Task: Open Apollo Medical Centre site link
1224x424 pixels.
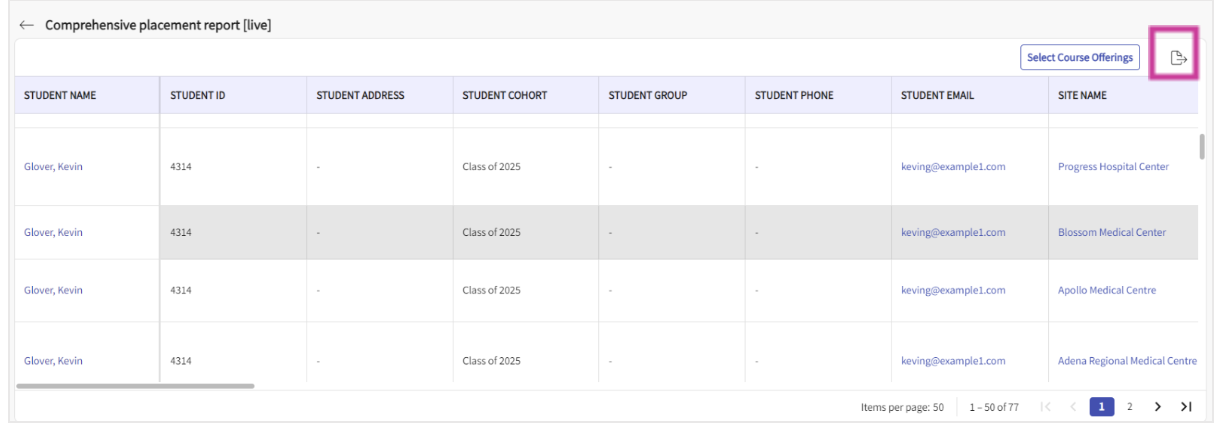Action: [1106, 291]
